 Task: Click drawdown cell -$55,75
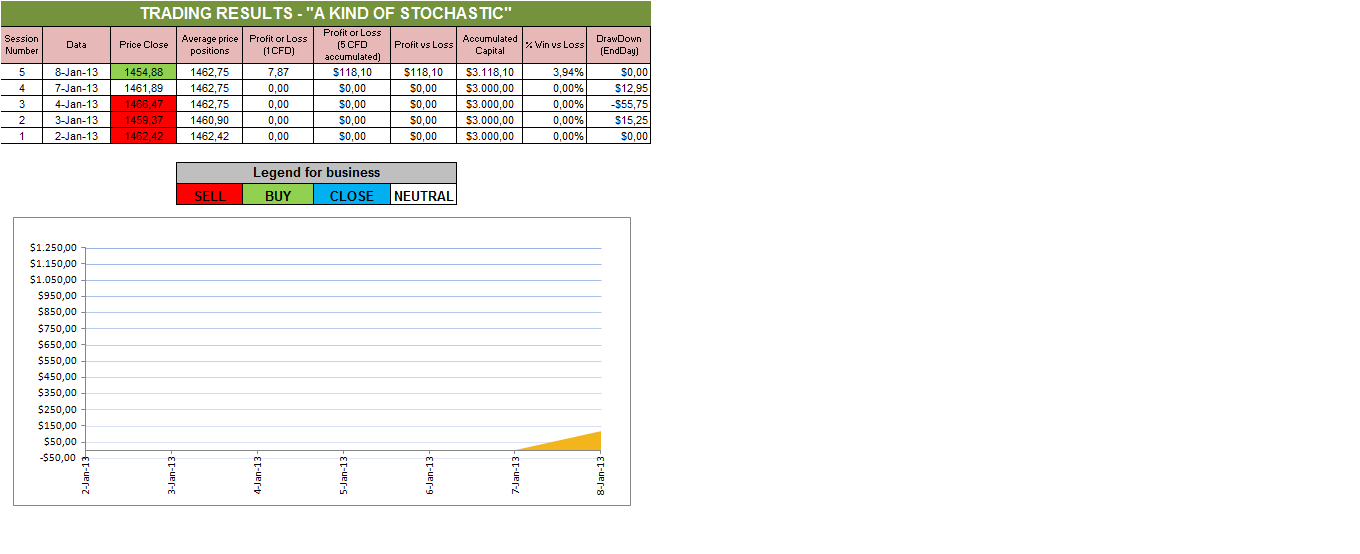(619, 104)
